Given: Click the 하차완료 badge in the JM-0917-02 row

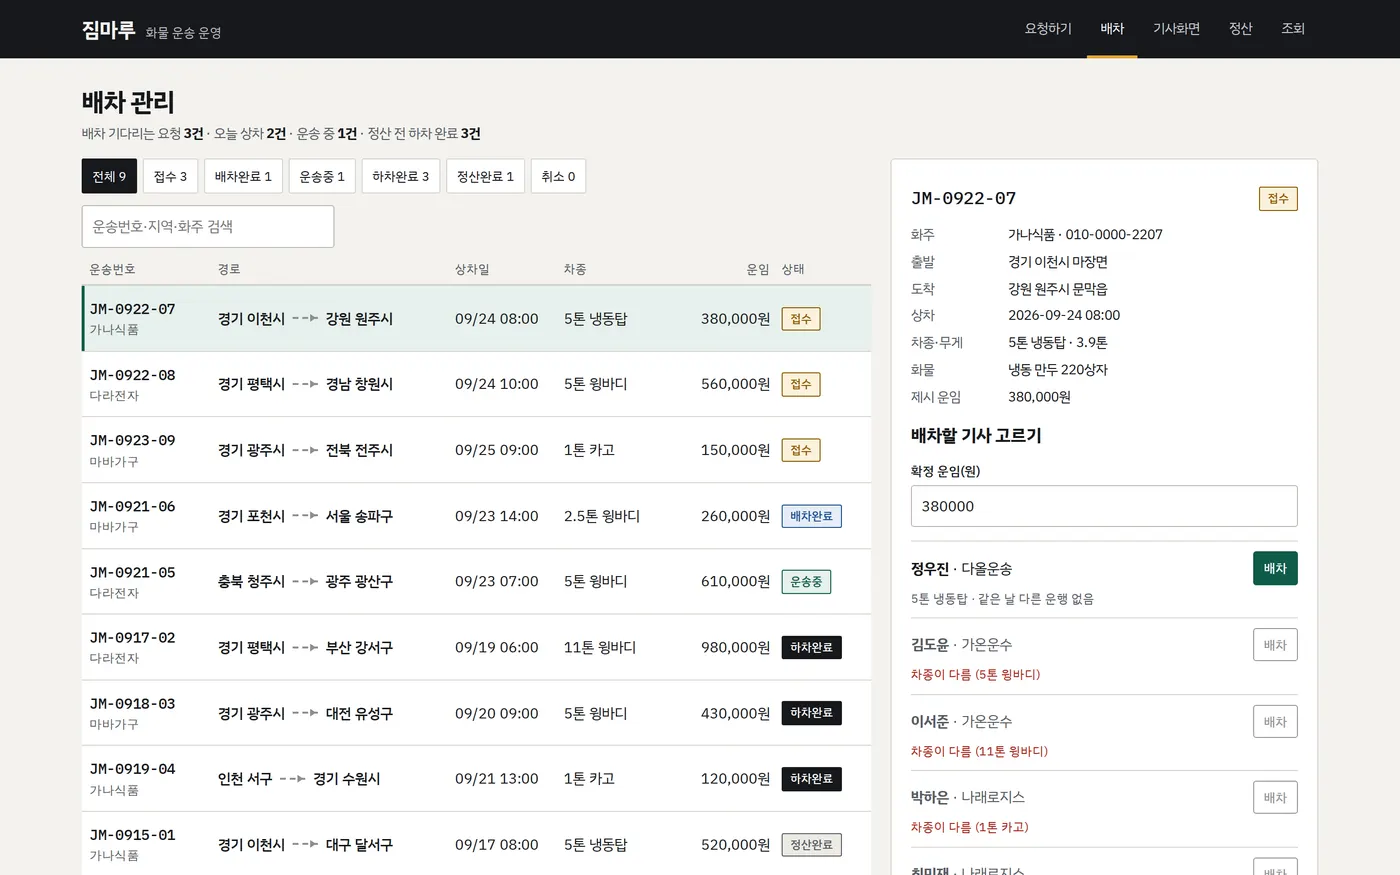Looking at the screenshot, I should [812, 647].
